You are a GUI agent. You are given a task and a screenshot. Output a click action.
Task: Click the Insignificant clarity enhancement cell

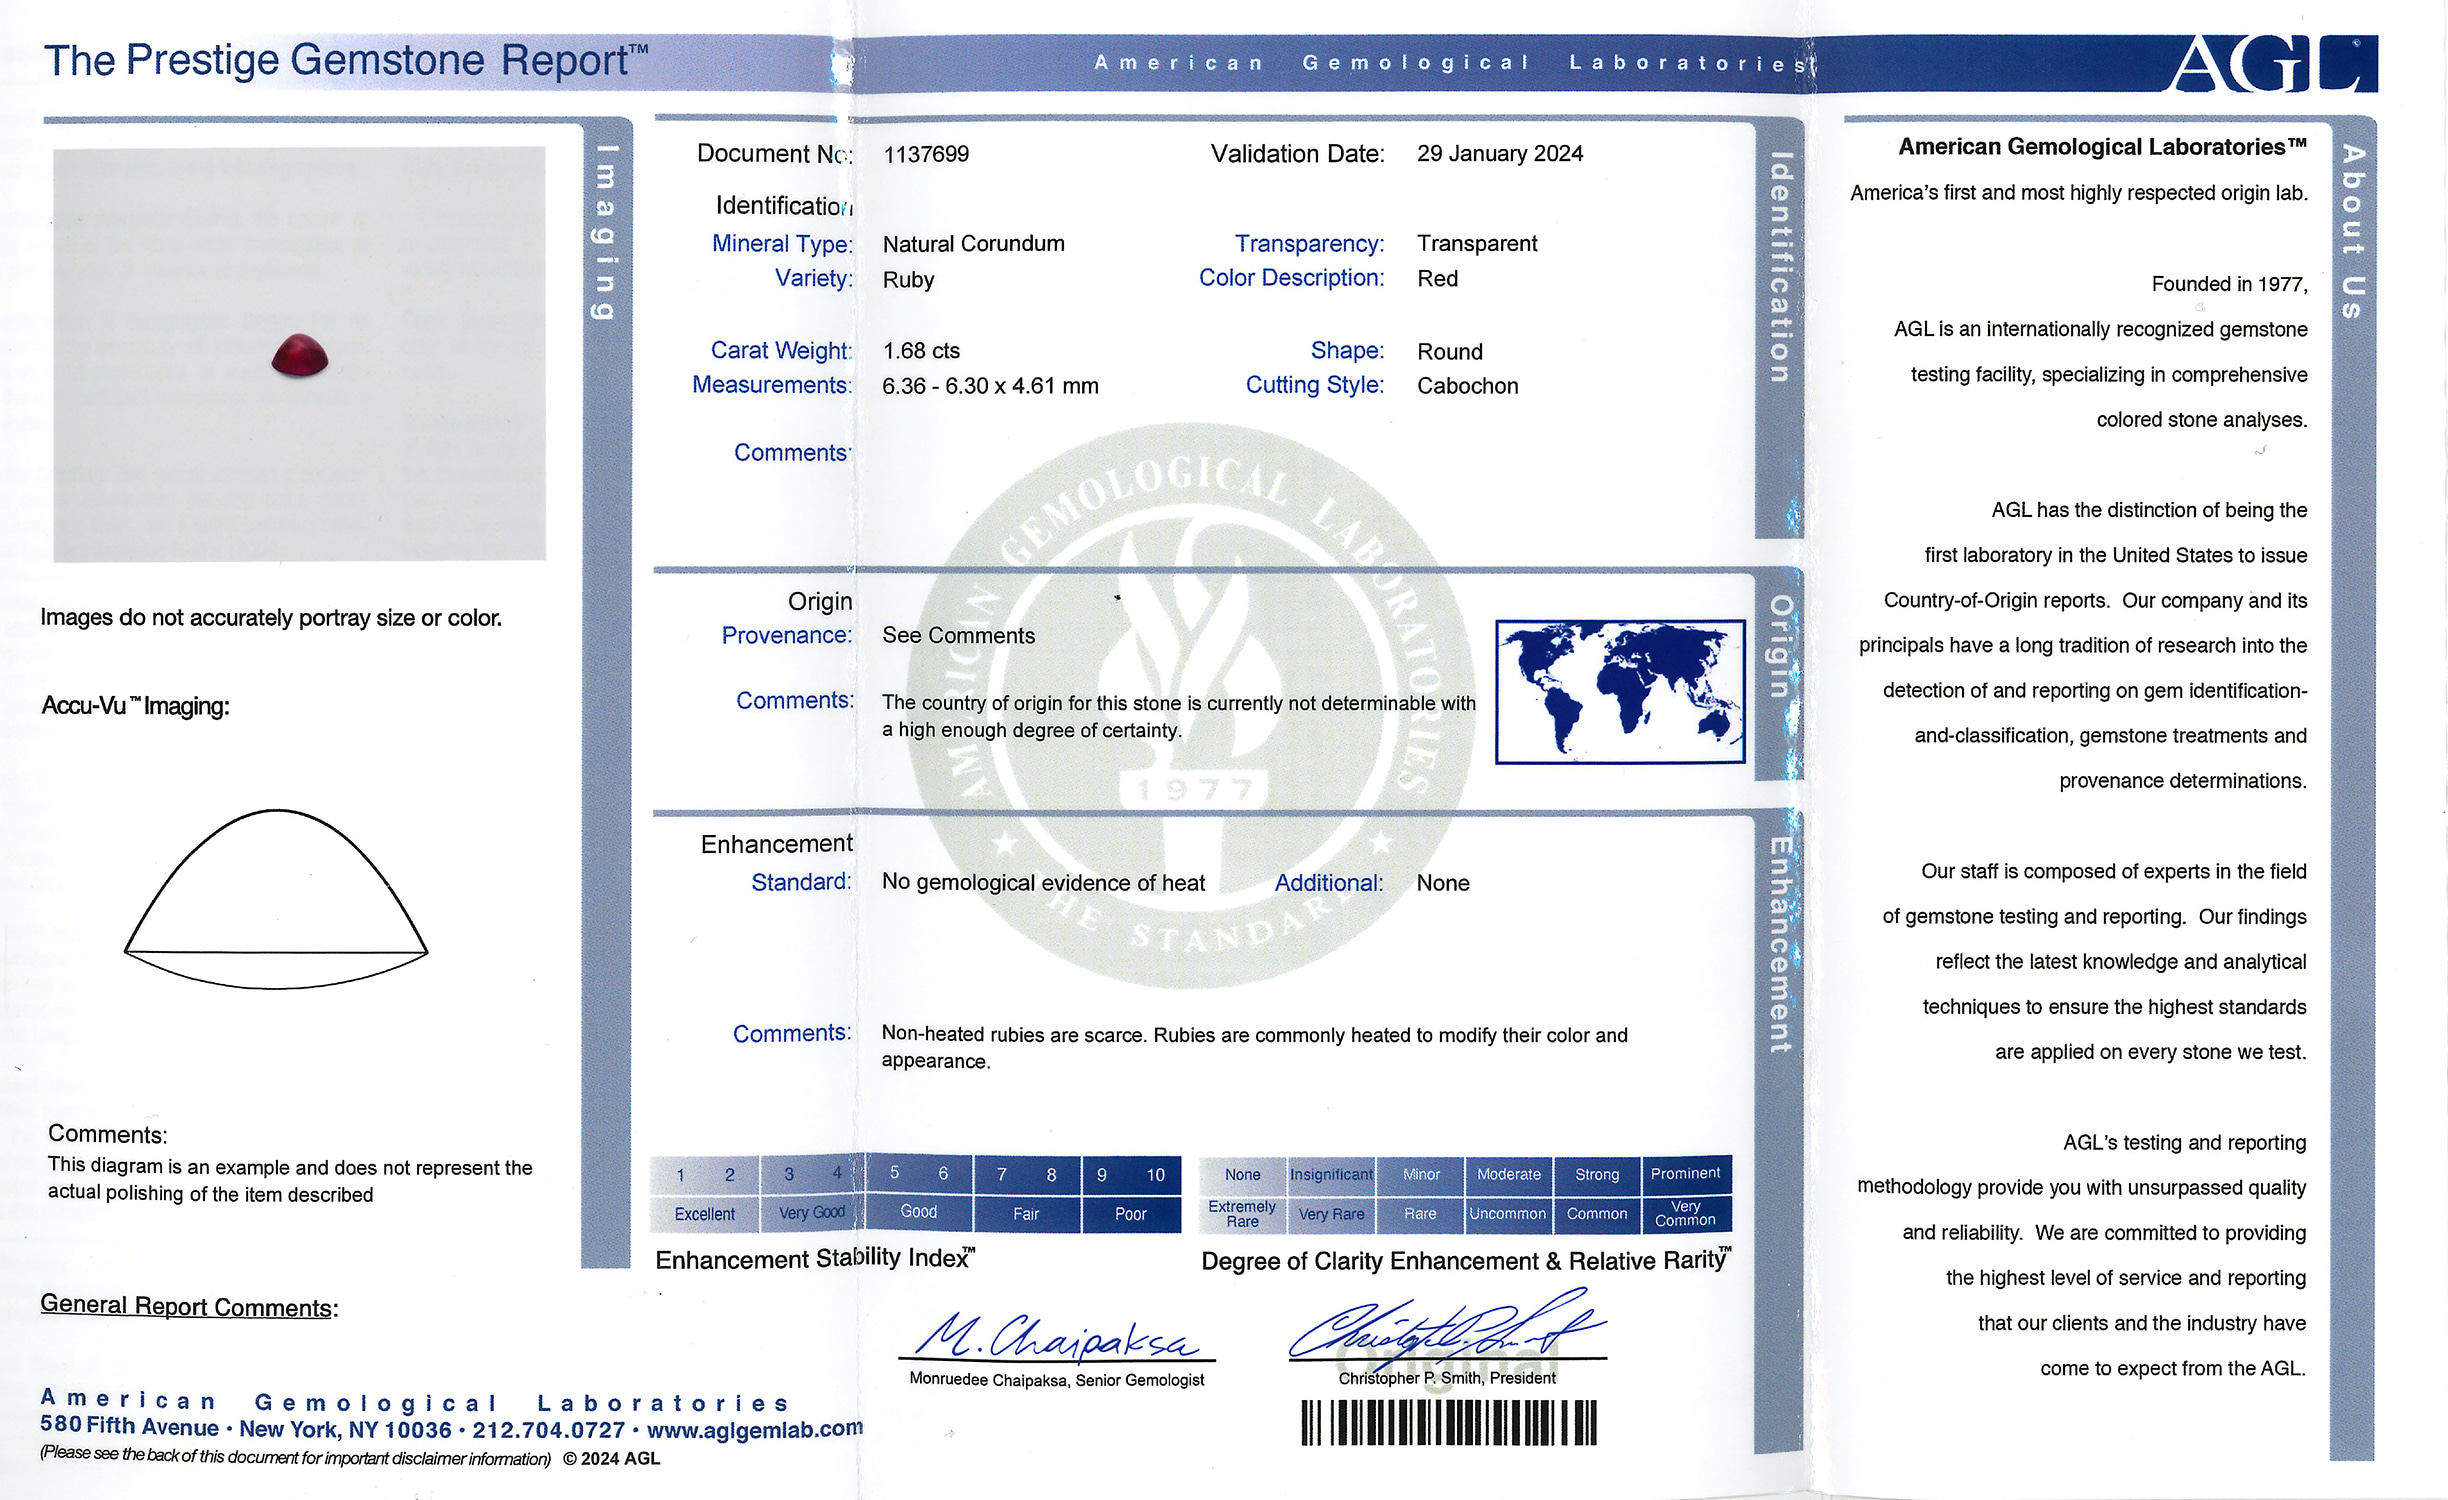click(x=1331, y=1175)
